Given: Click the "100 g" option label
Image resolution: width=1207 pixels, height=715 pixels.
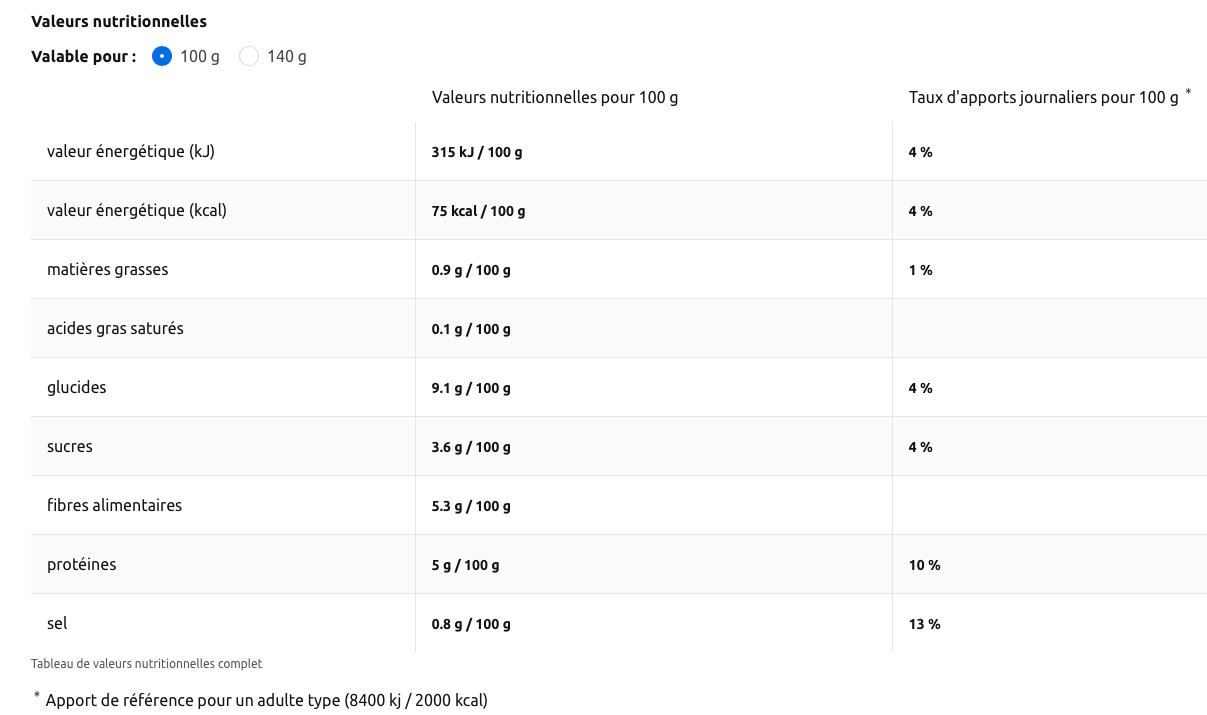Looking at the screenshot, I should (200, 57).
